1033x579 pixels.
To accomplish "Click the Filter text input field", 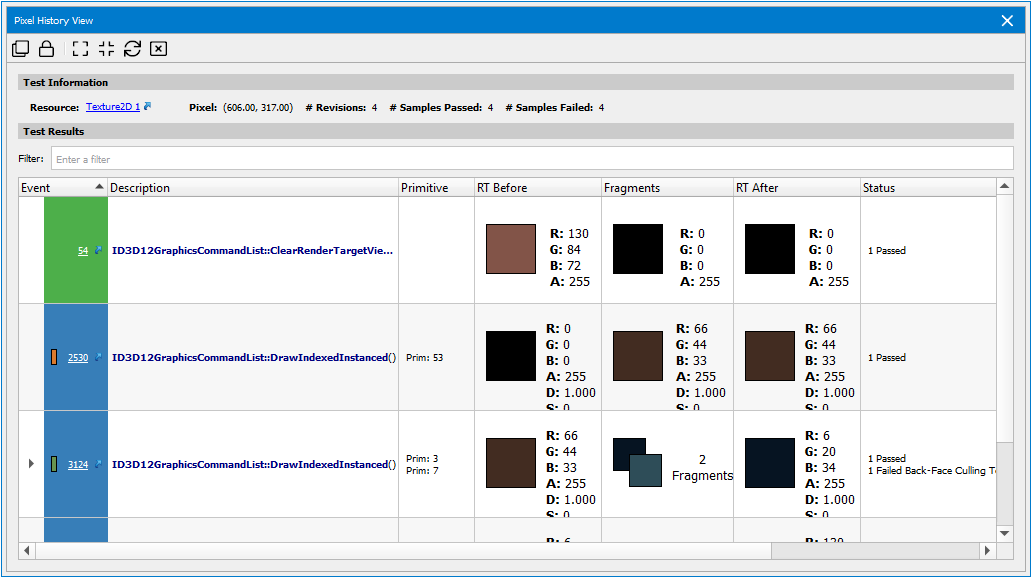I will tap(531, 159).
